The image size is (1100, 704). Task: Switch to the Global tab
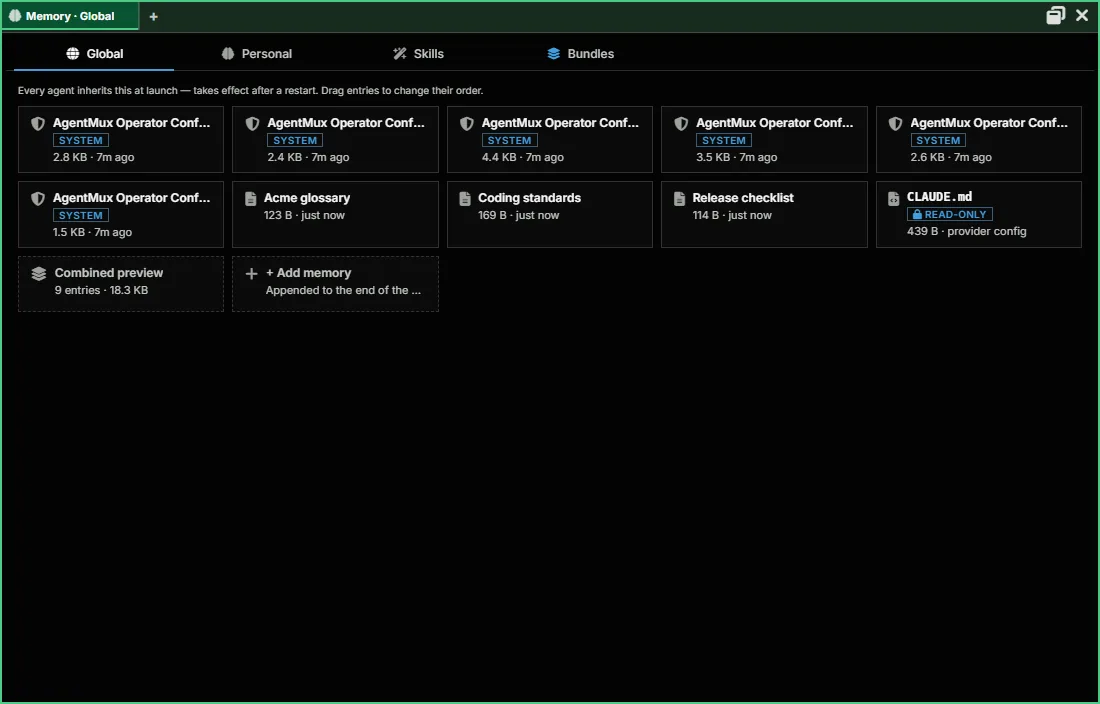pos(94,54)
